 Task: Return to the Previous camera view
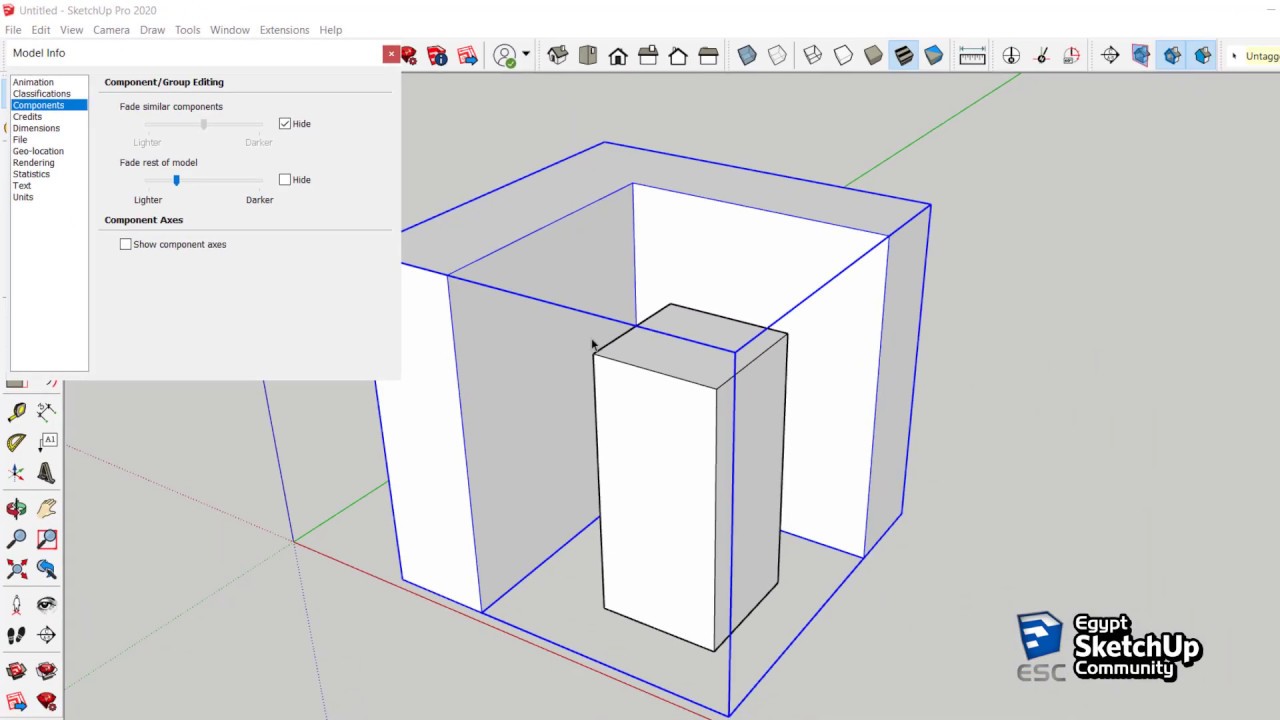(x=47, y=570)
